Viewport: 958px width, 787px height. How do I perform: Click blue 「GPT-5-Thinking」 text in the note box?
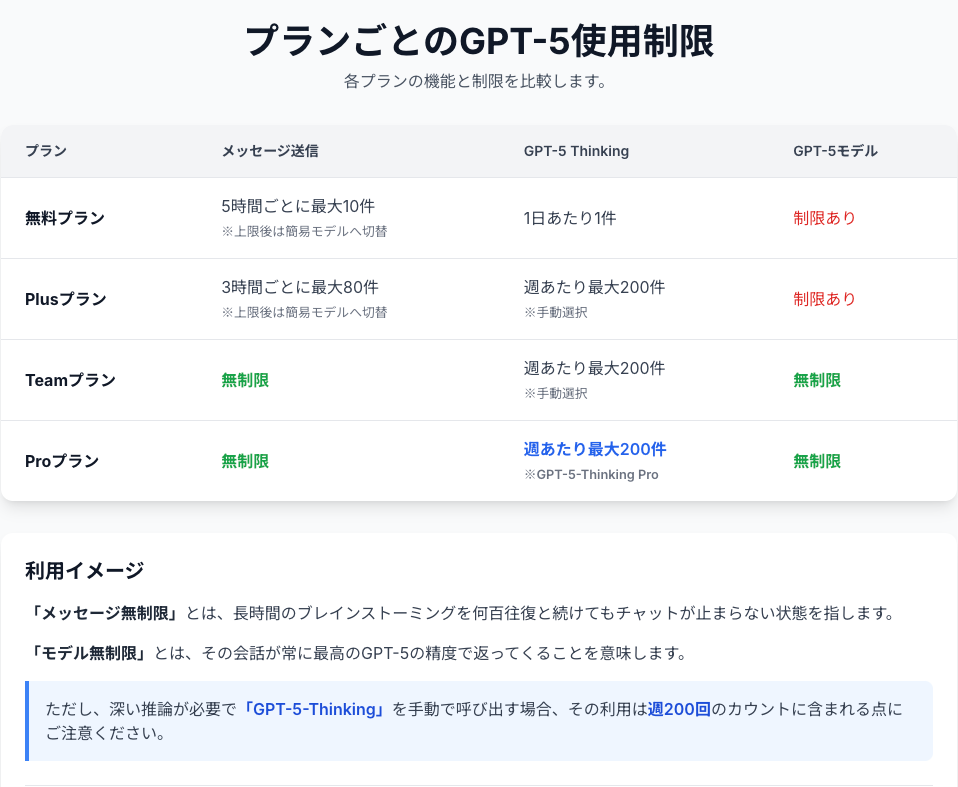point(314,709)
